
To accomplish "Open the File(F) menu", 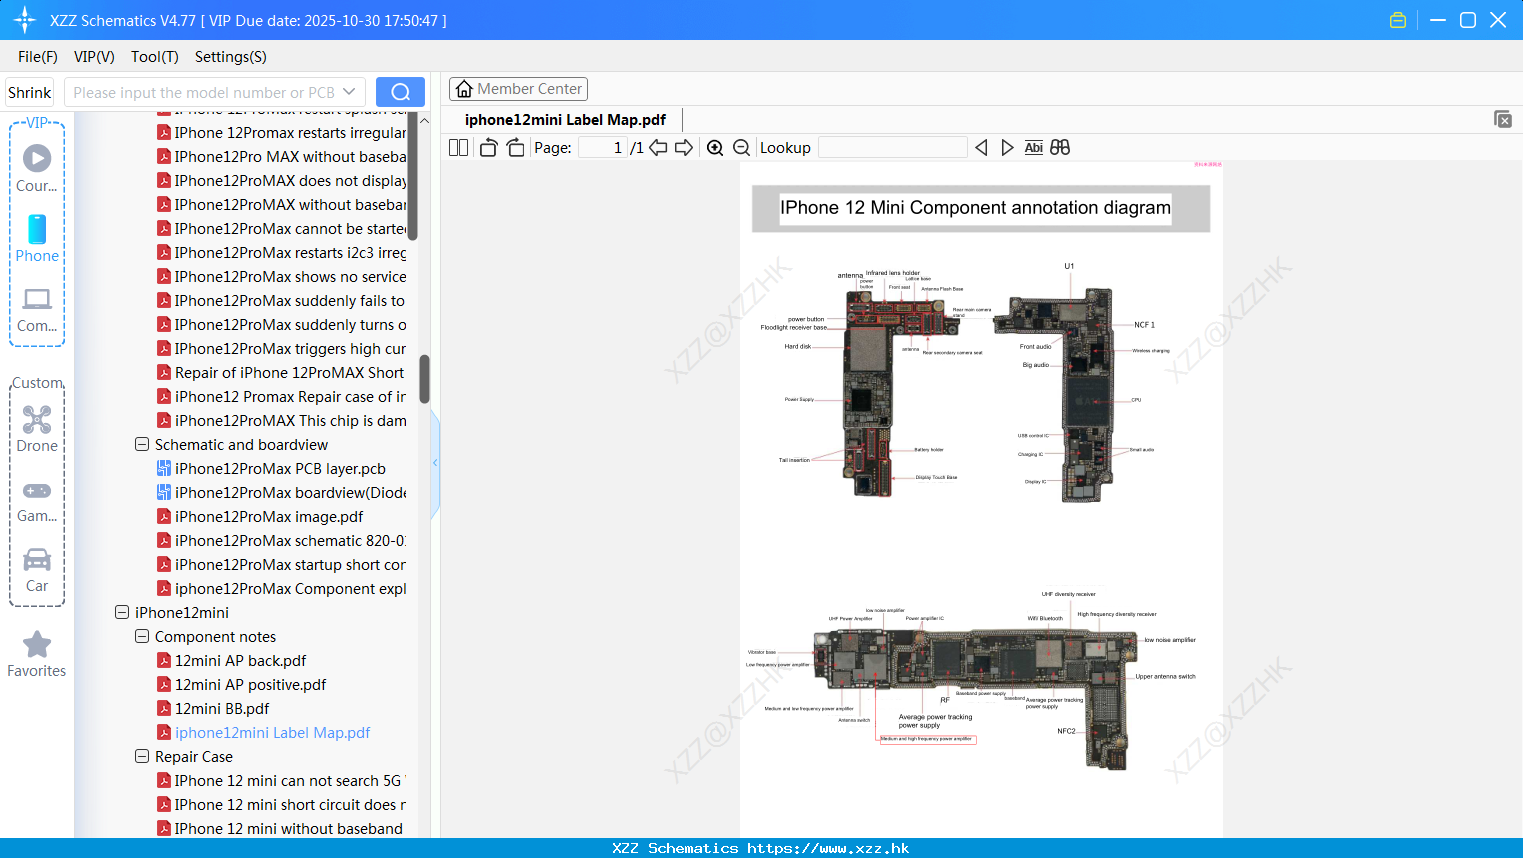I will [x=38, y=57].
